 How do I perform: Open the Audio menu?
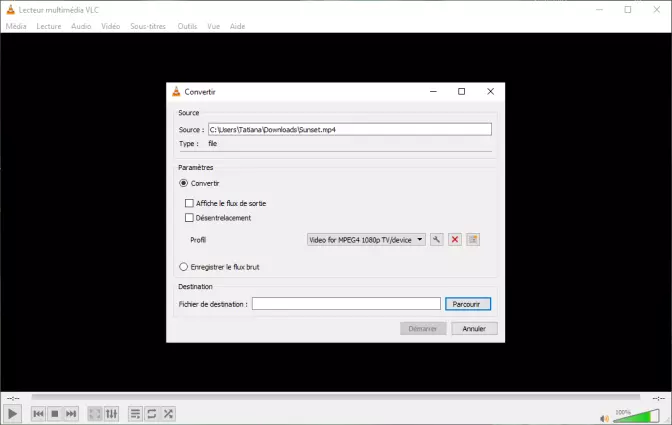click(81, 26)
